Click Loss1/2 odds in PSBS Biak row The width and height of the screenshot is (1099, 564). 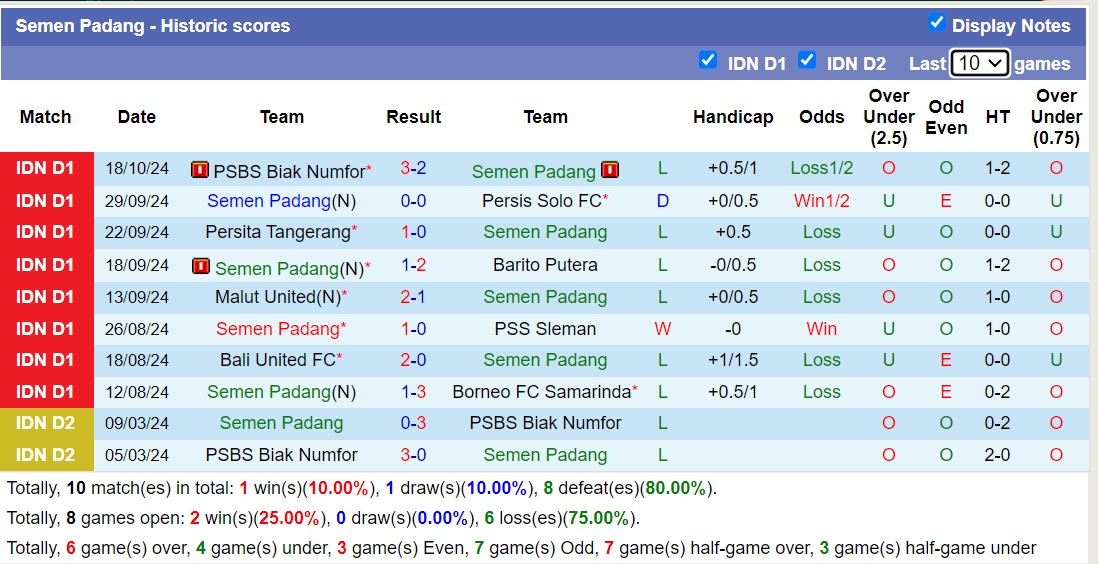pyautogui.click(x=822, y=168)
